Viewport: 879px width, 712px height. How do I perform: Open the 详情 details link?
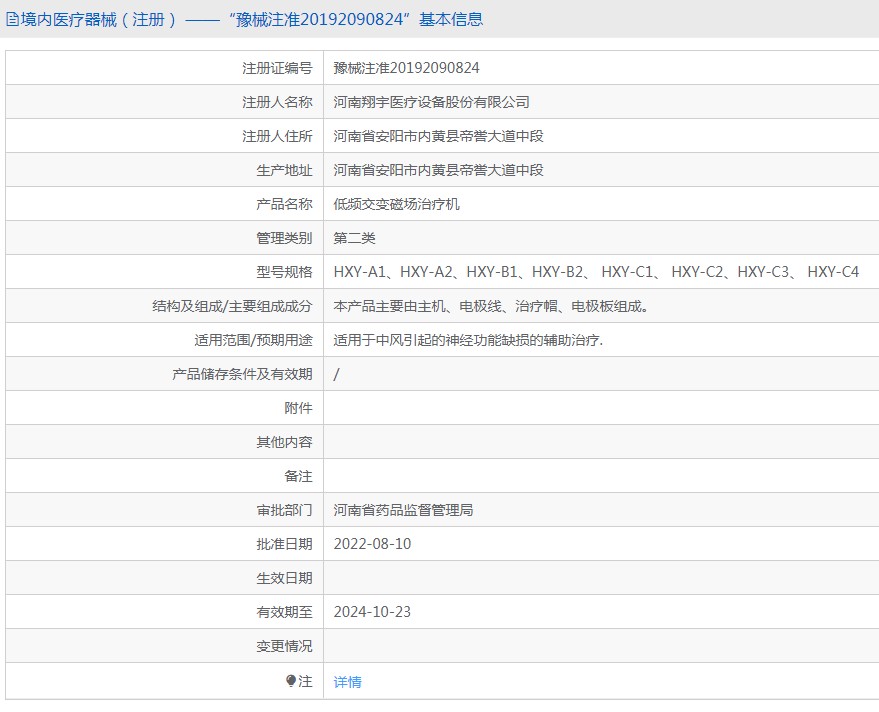[348, 682]
